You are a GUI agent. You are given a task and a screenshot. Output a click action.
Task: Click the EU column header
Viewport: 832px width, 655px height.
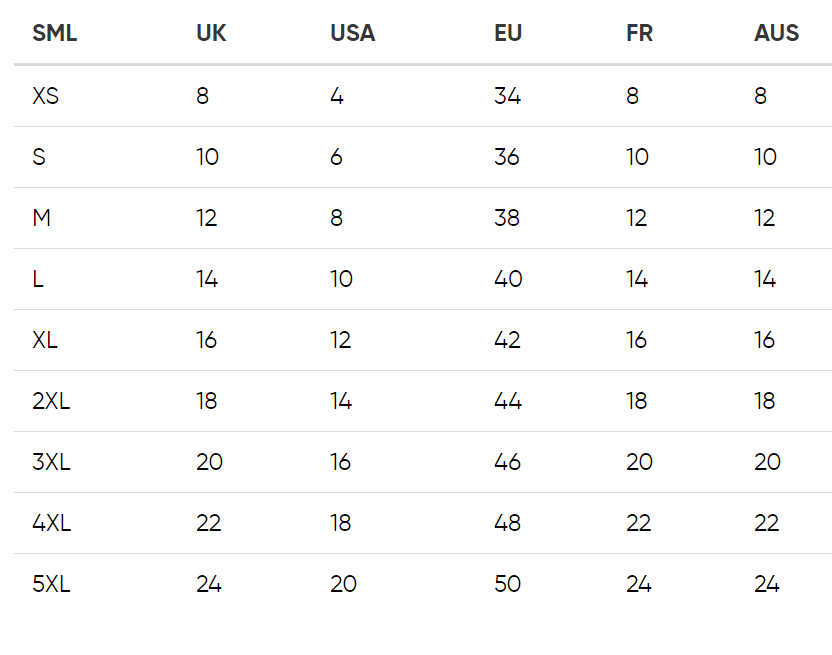pyautogui.click(x=508, y=33)
